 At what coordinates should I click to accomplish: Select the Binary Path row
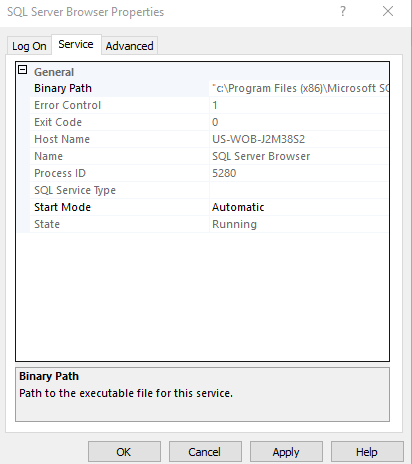(209, 88)
